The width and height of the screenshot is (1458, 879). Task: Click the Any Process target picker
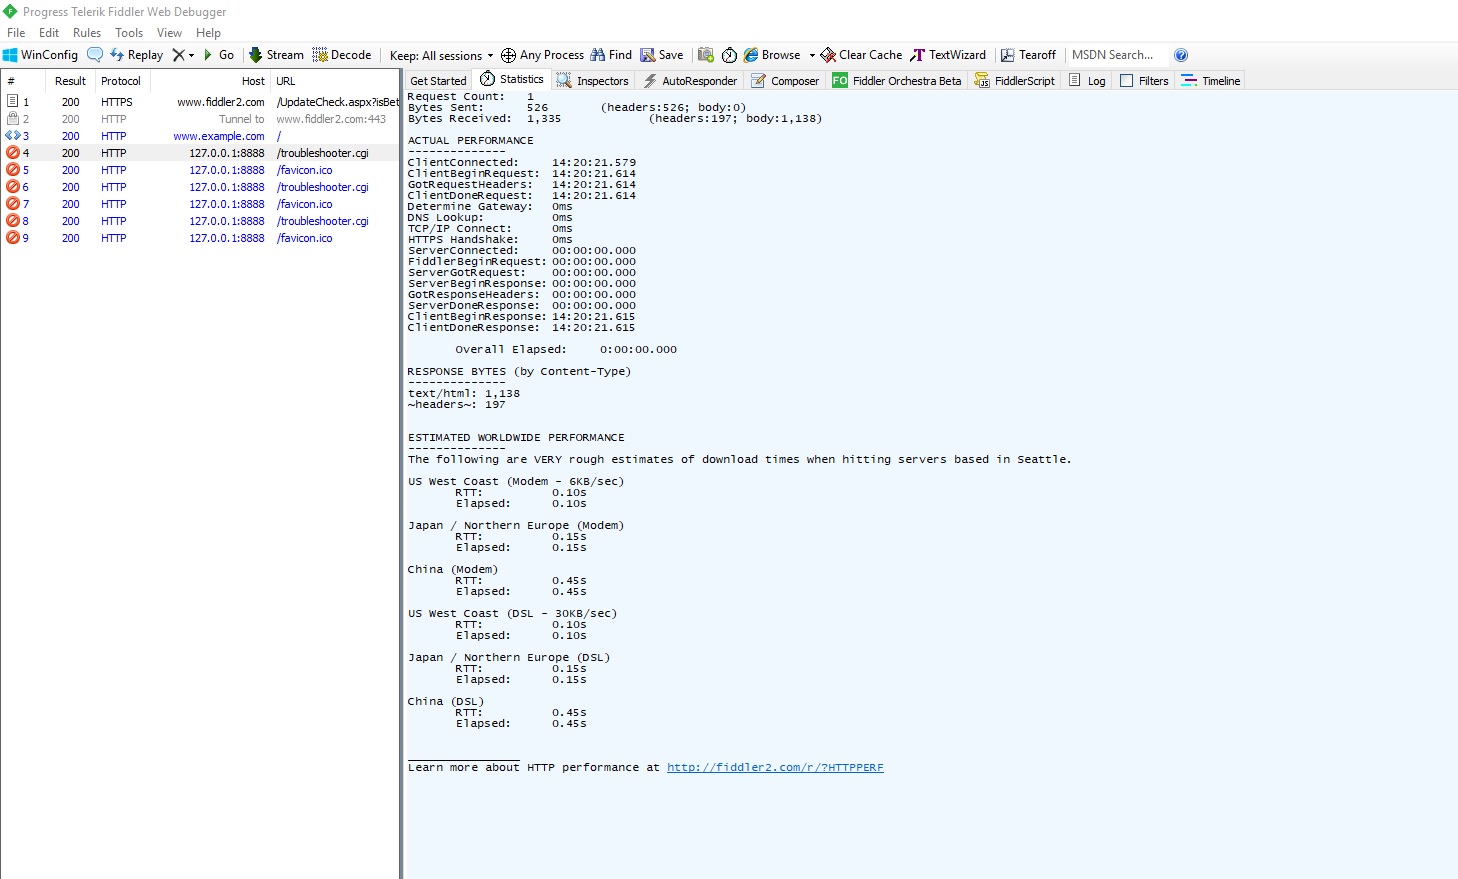point(542,55)
